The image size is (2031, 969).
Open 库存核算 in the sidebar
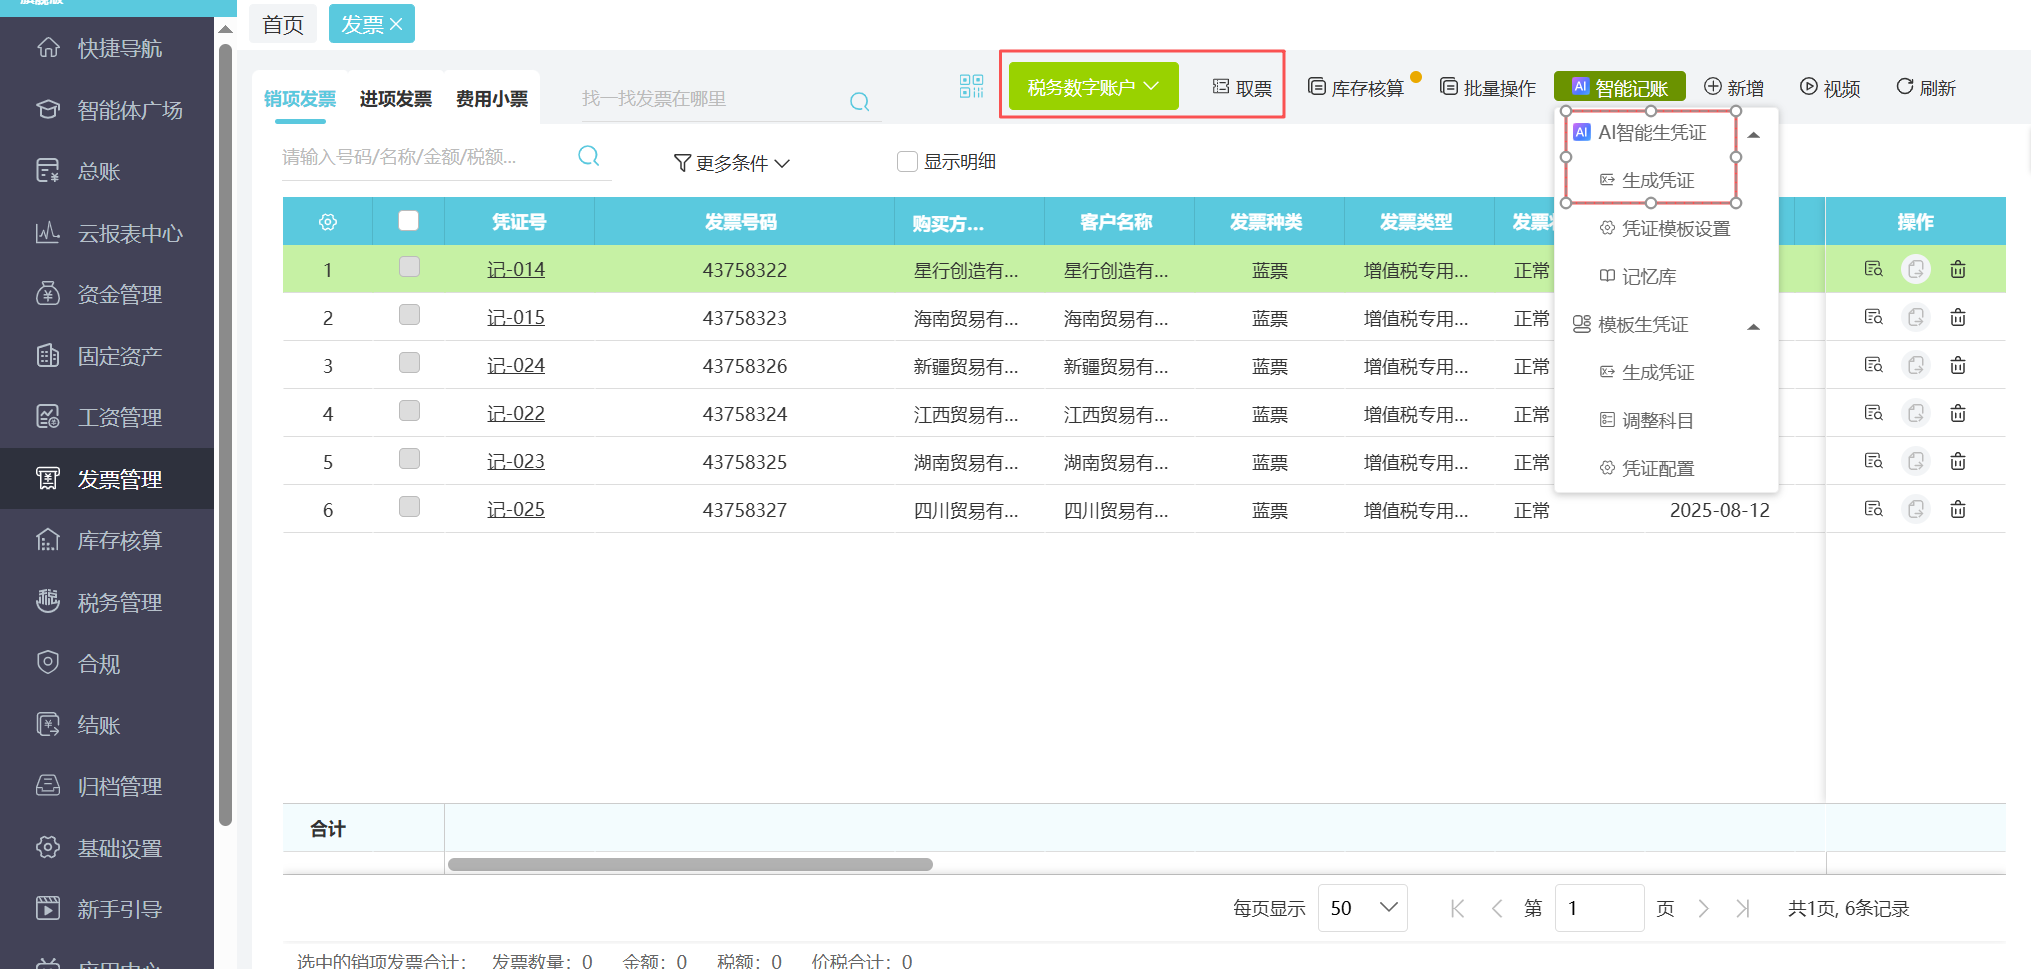(107, 540)
